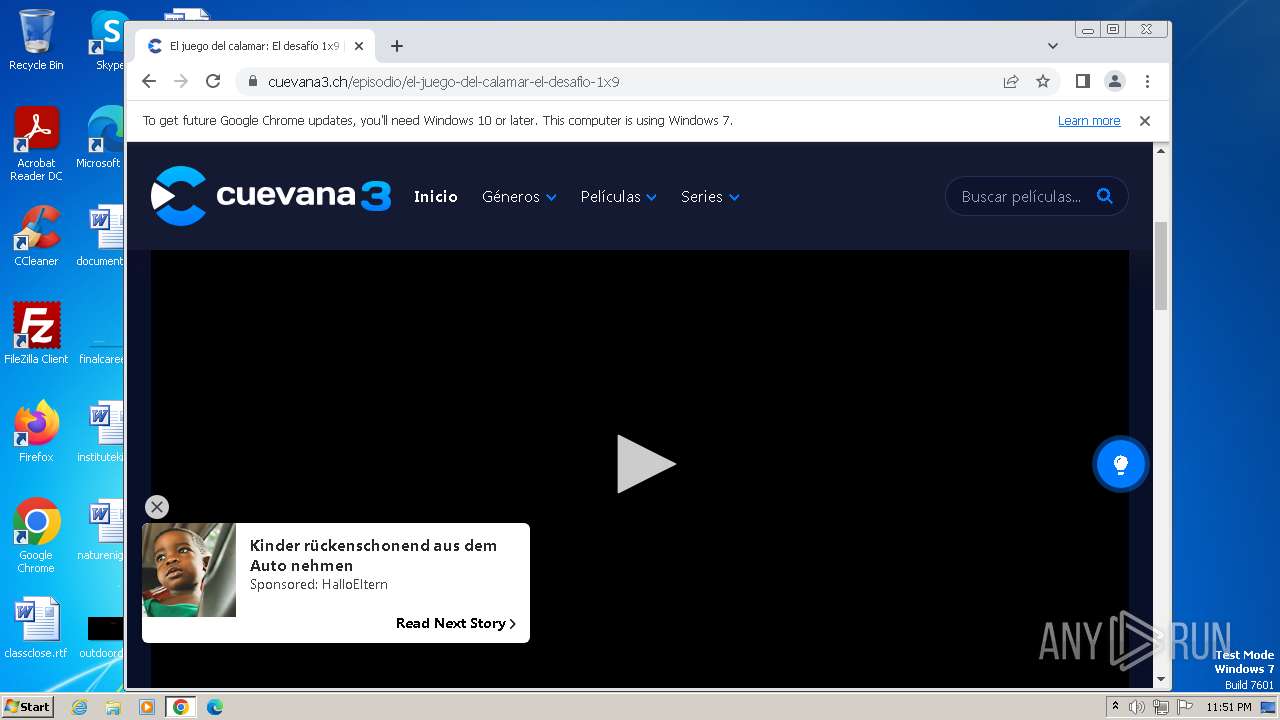Screen dimensions: 1280x720
Task: Click the page scrollbar thumb
Action: (1161, 265)
